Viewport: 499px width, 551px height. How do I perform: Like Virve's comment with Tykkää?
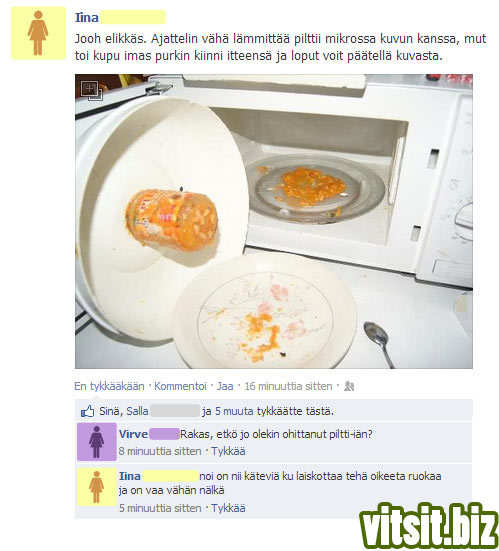coord(228,451)
